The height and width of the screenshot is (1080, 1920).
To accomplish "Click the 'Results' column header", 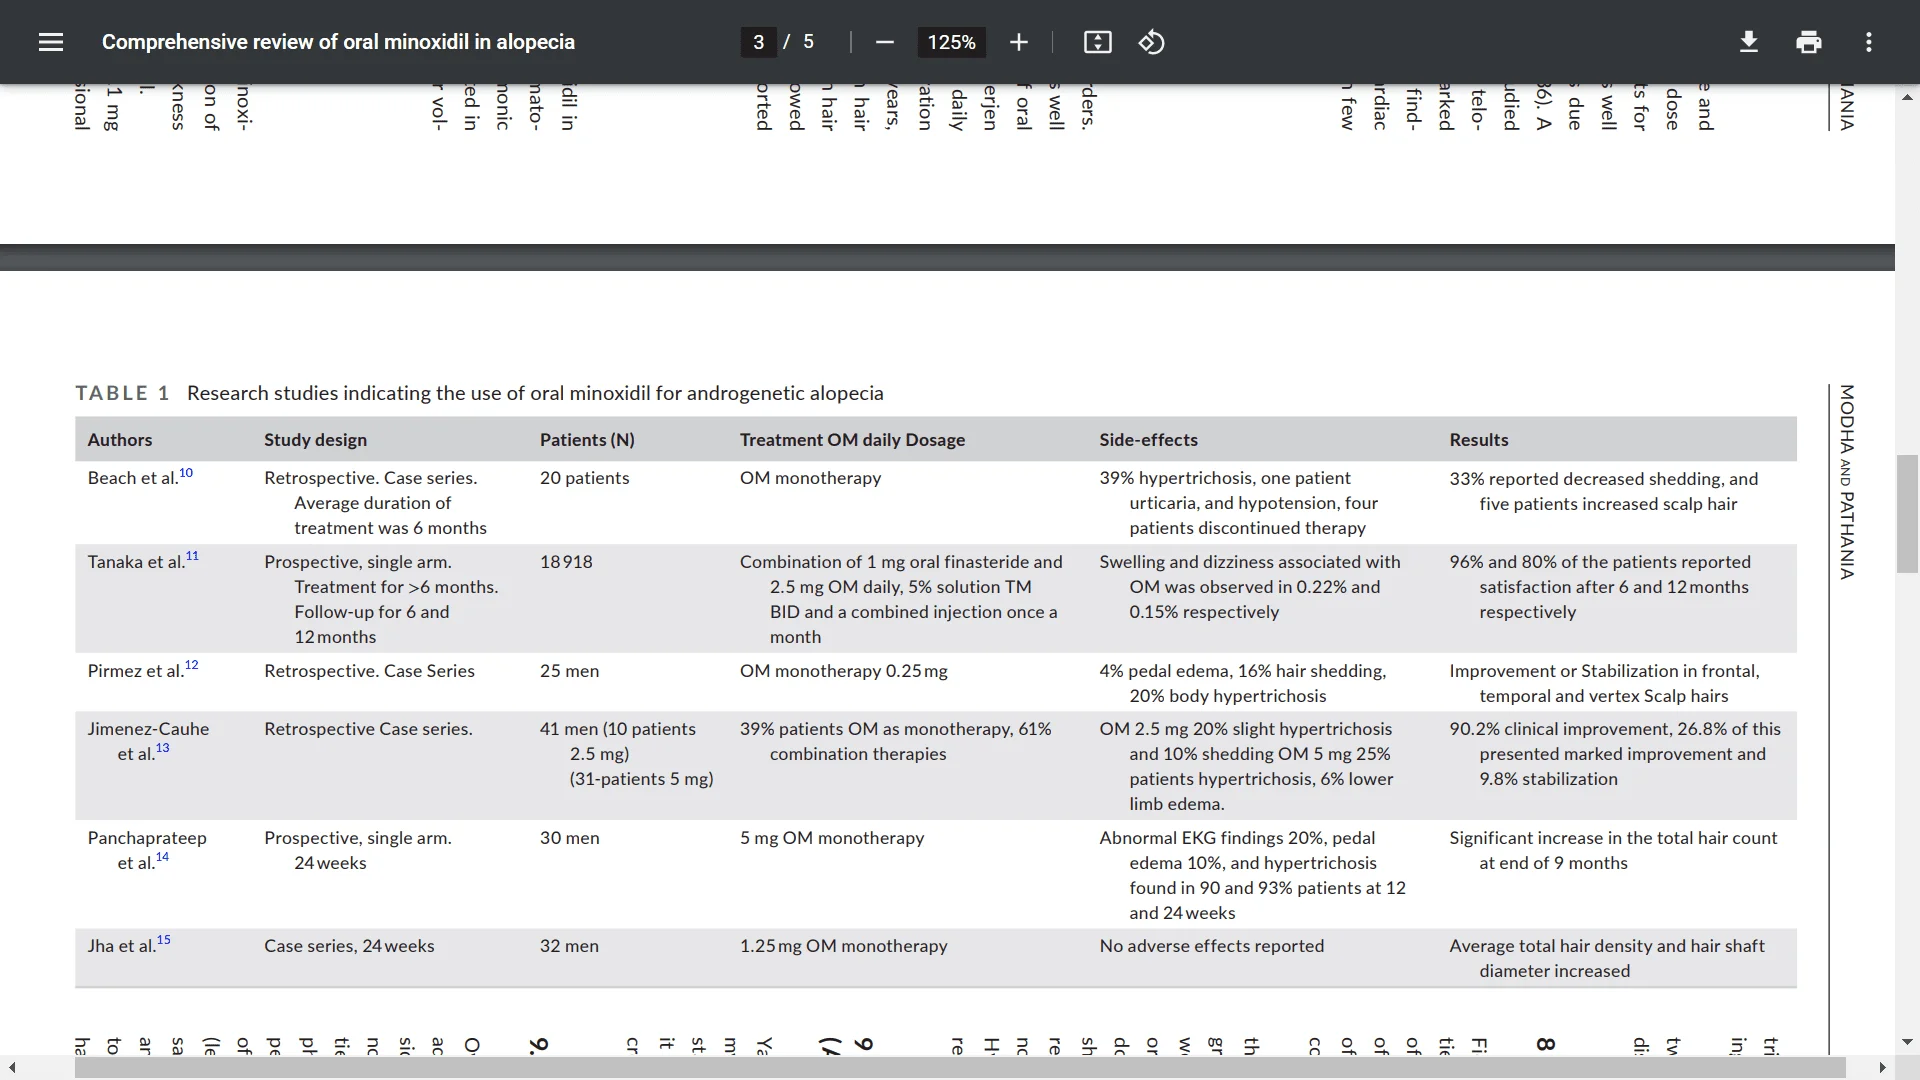I will [1479, 440].
